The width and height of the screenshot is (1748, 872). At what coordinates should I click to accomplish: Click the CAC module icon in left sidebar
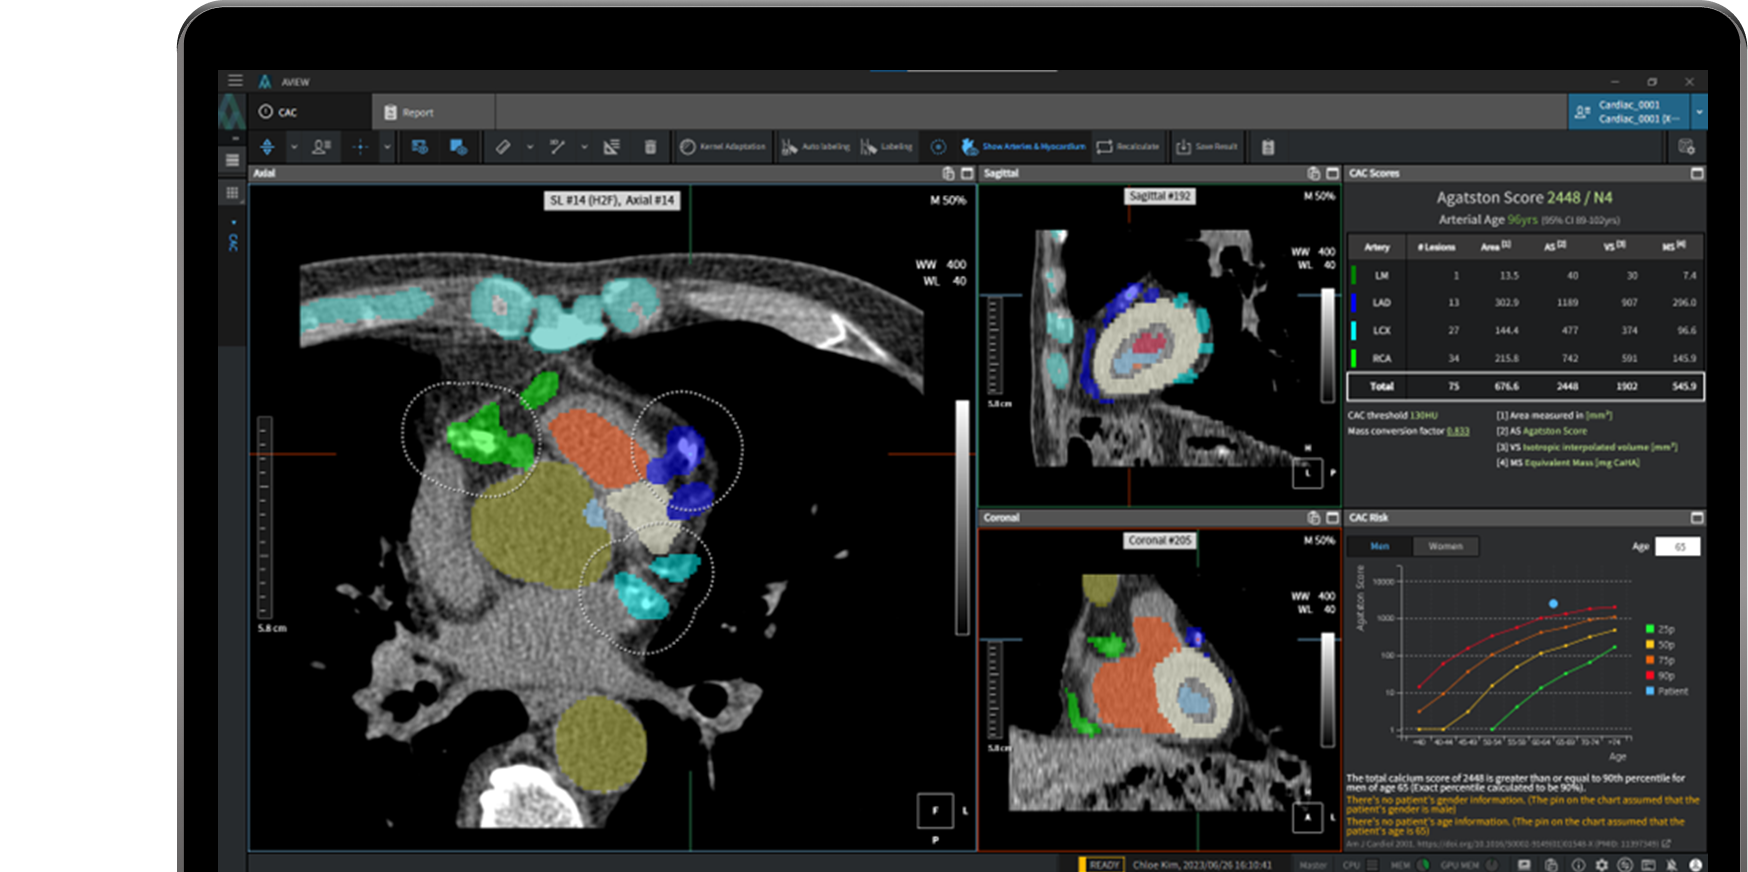[x=233, y=242]
